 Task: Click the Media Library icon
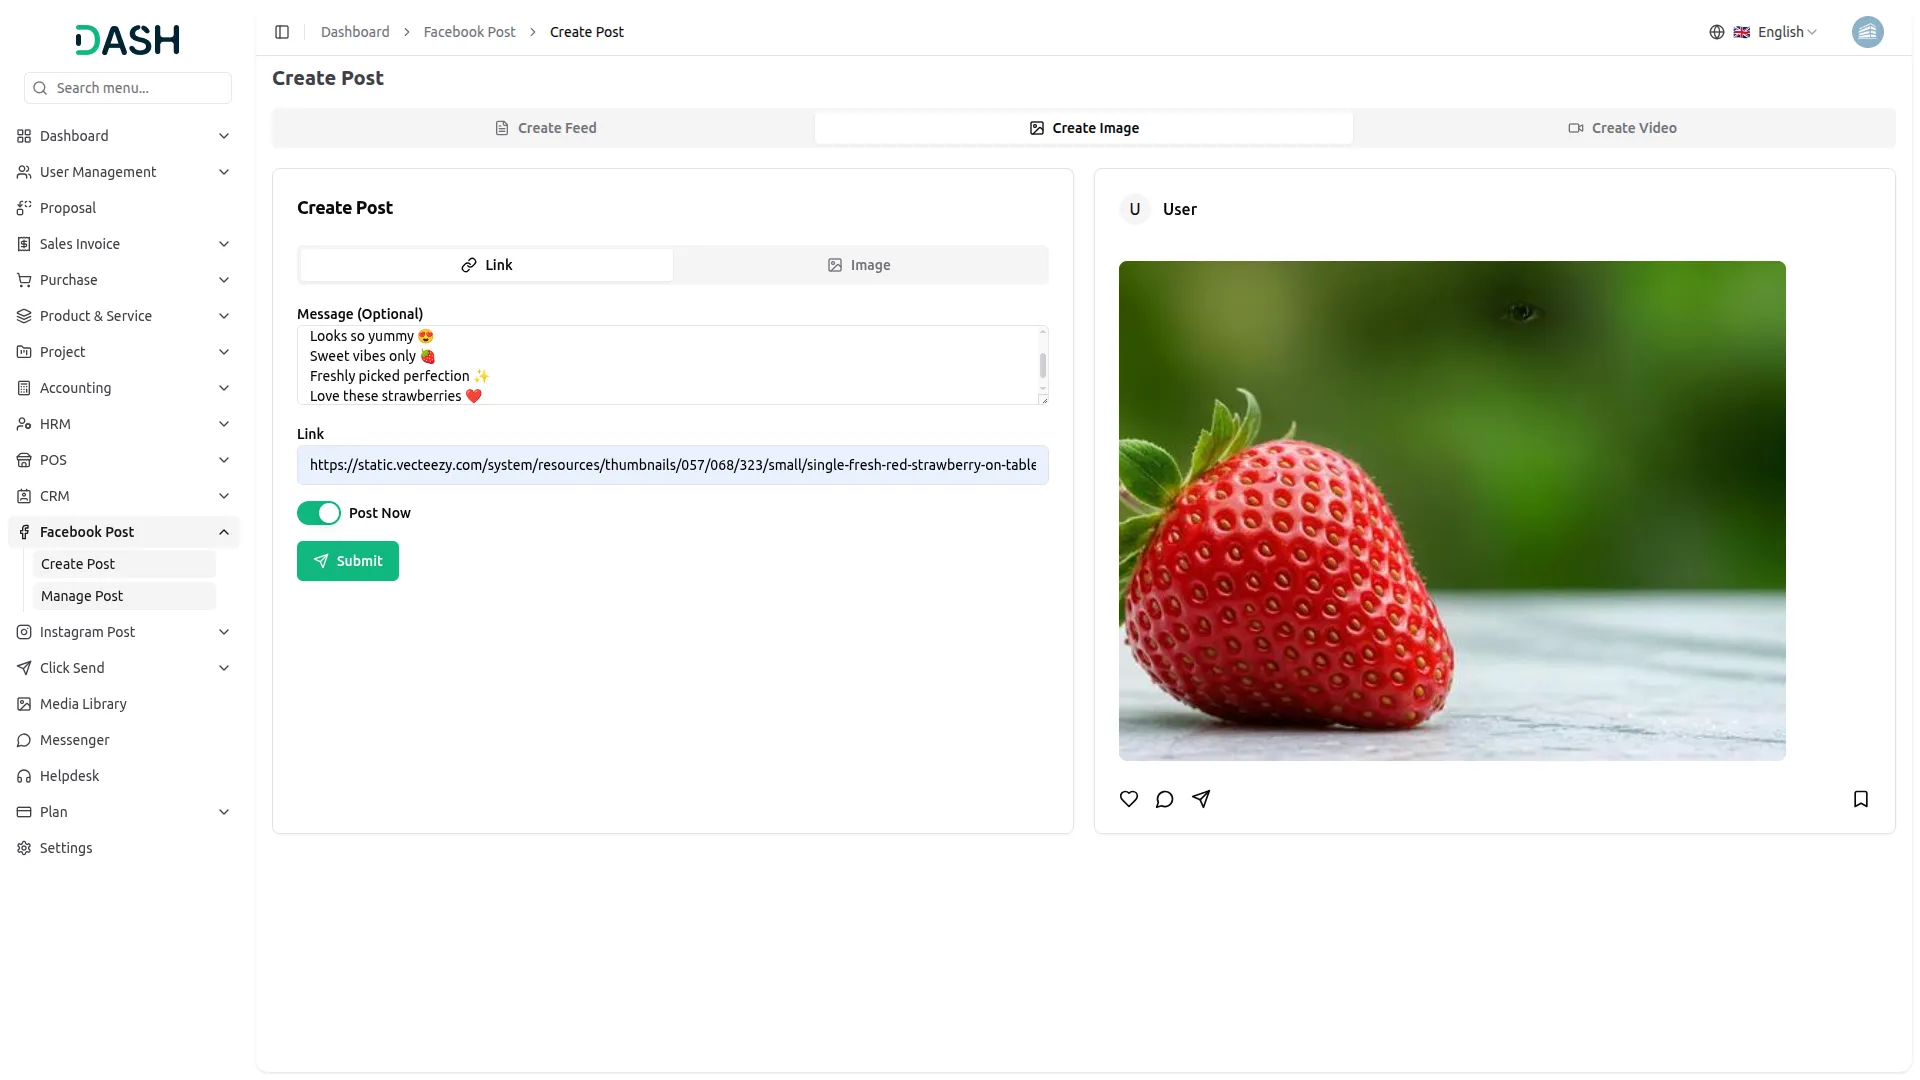pyautogui.click(x=24, y=704)
